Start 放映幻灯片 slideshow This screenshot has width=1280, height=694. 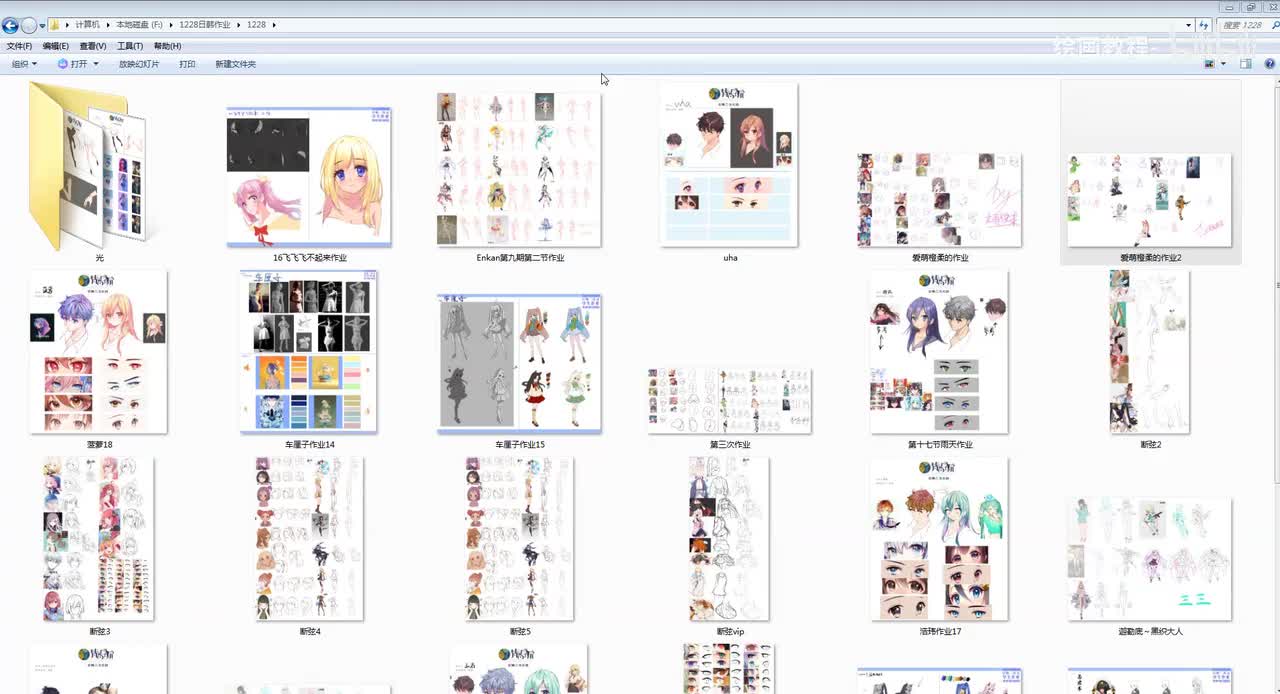tap(139, 64)
